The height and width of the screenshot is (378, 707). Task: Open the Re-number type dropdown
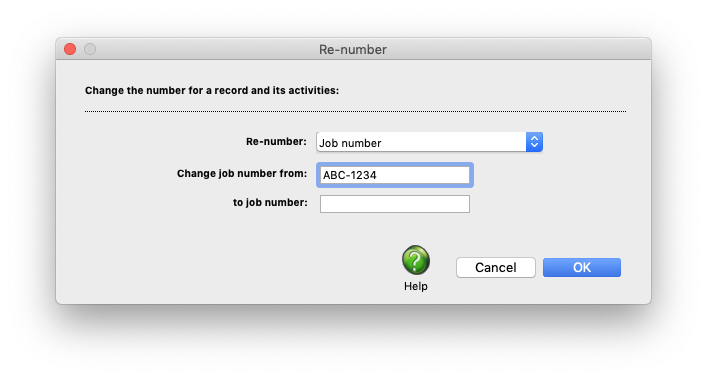click(429, 143)
